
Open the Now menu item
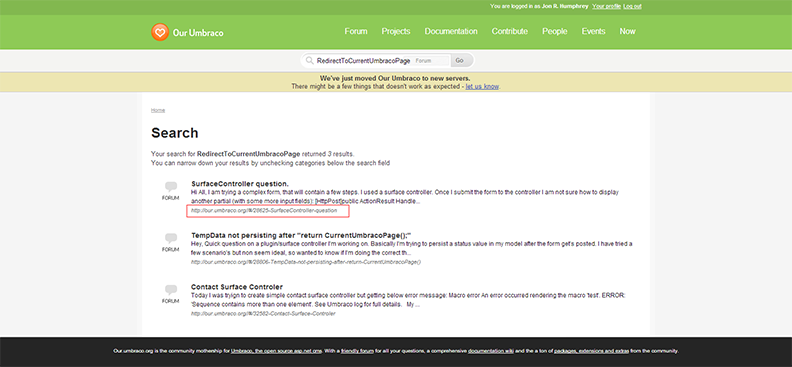[627, 31]
